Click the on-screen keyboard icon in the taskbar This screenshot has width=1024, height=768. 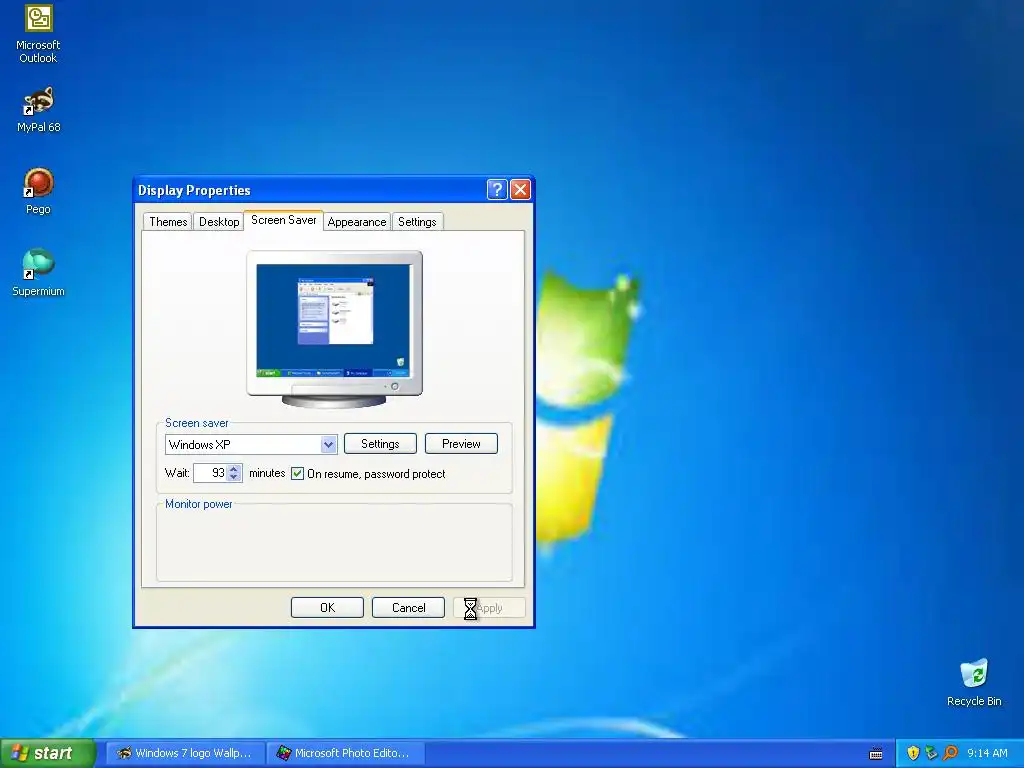[876, 754]
